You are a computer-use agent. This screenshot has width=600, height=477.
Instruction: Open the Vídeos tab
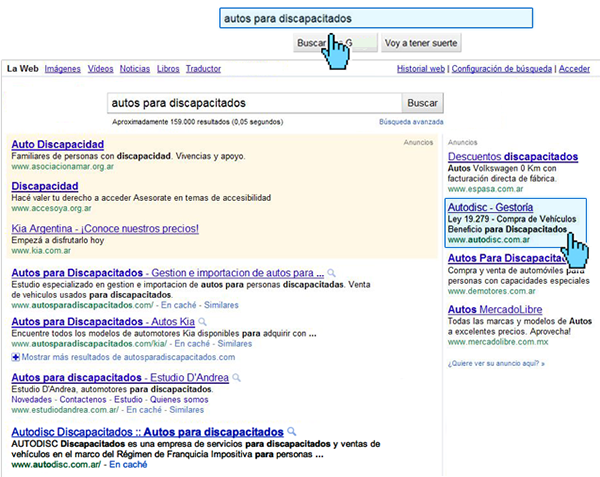point(100,69)
